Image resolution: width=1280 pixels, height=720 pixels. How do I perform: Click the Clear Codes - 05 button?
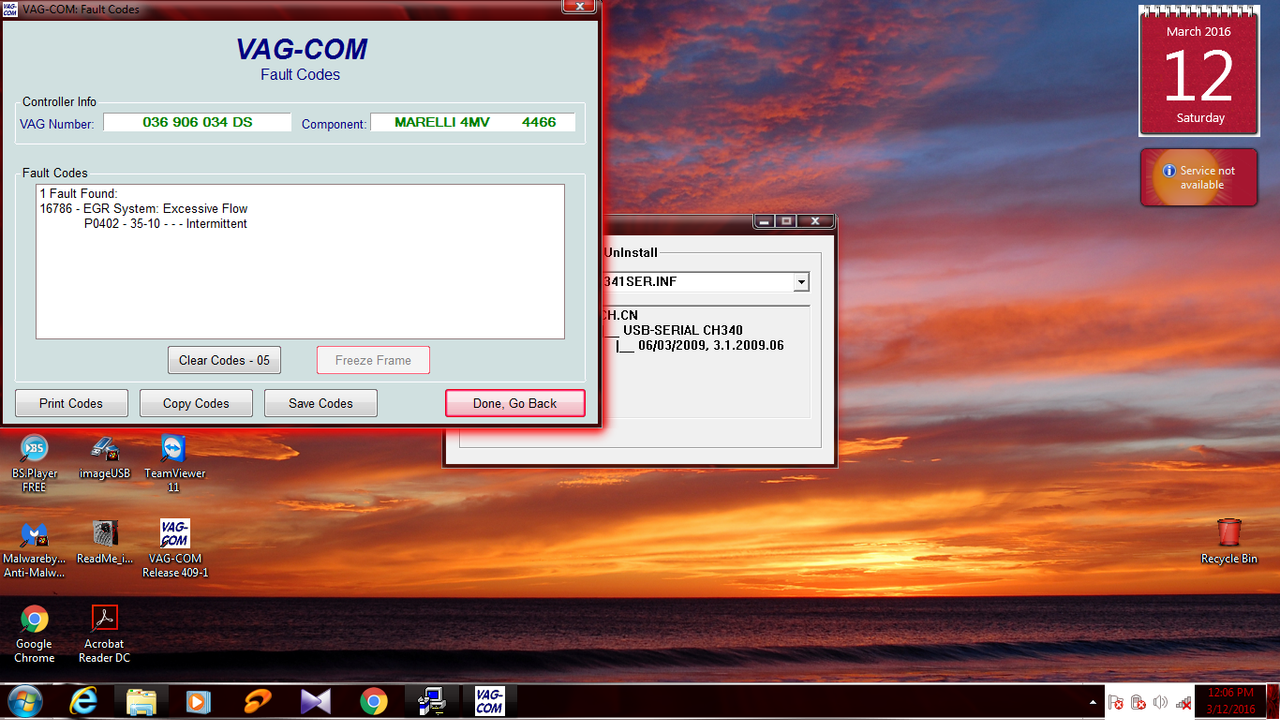[224, 360]
